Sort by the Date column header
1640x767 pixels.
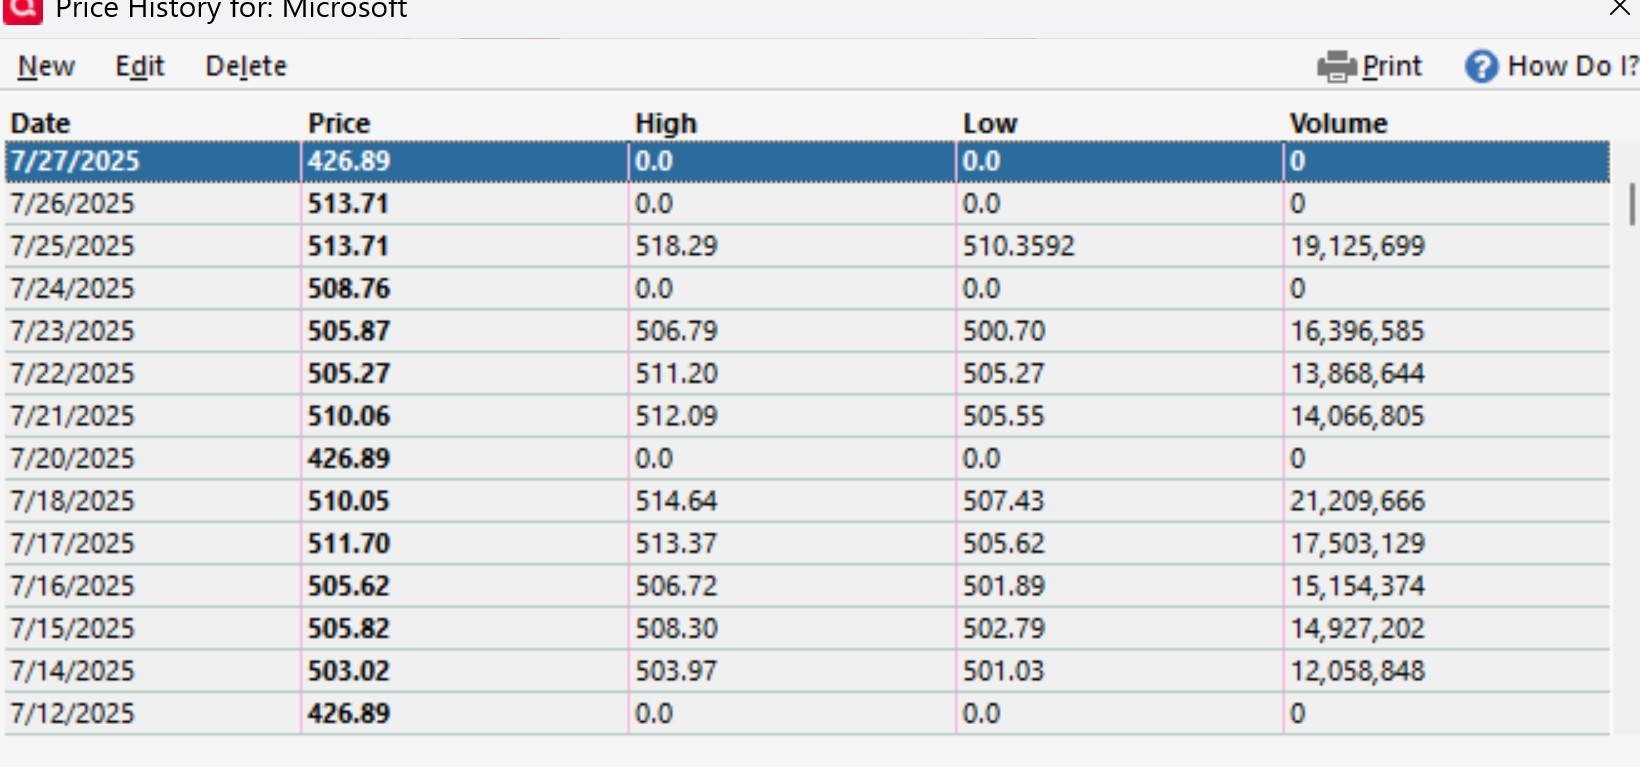click(x=40, y=123)
